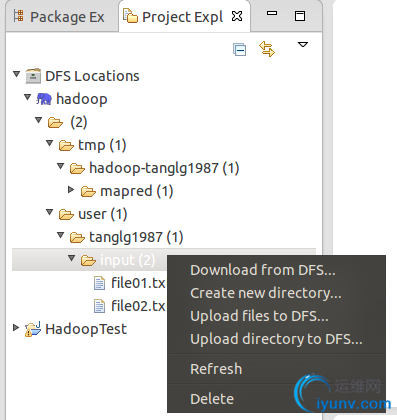The image size is (397, 420).
Task: Select the tmp (1) tree row
Action: pos(102,145)
